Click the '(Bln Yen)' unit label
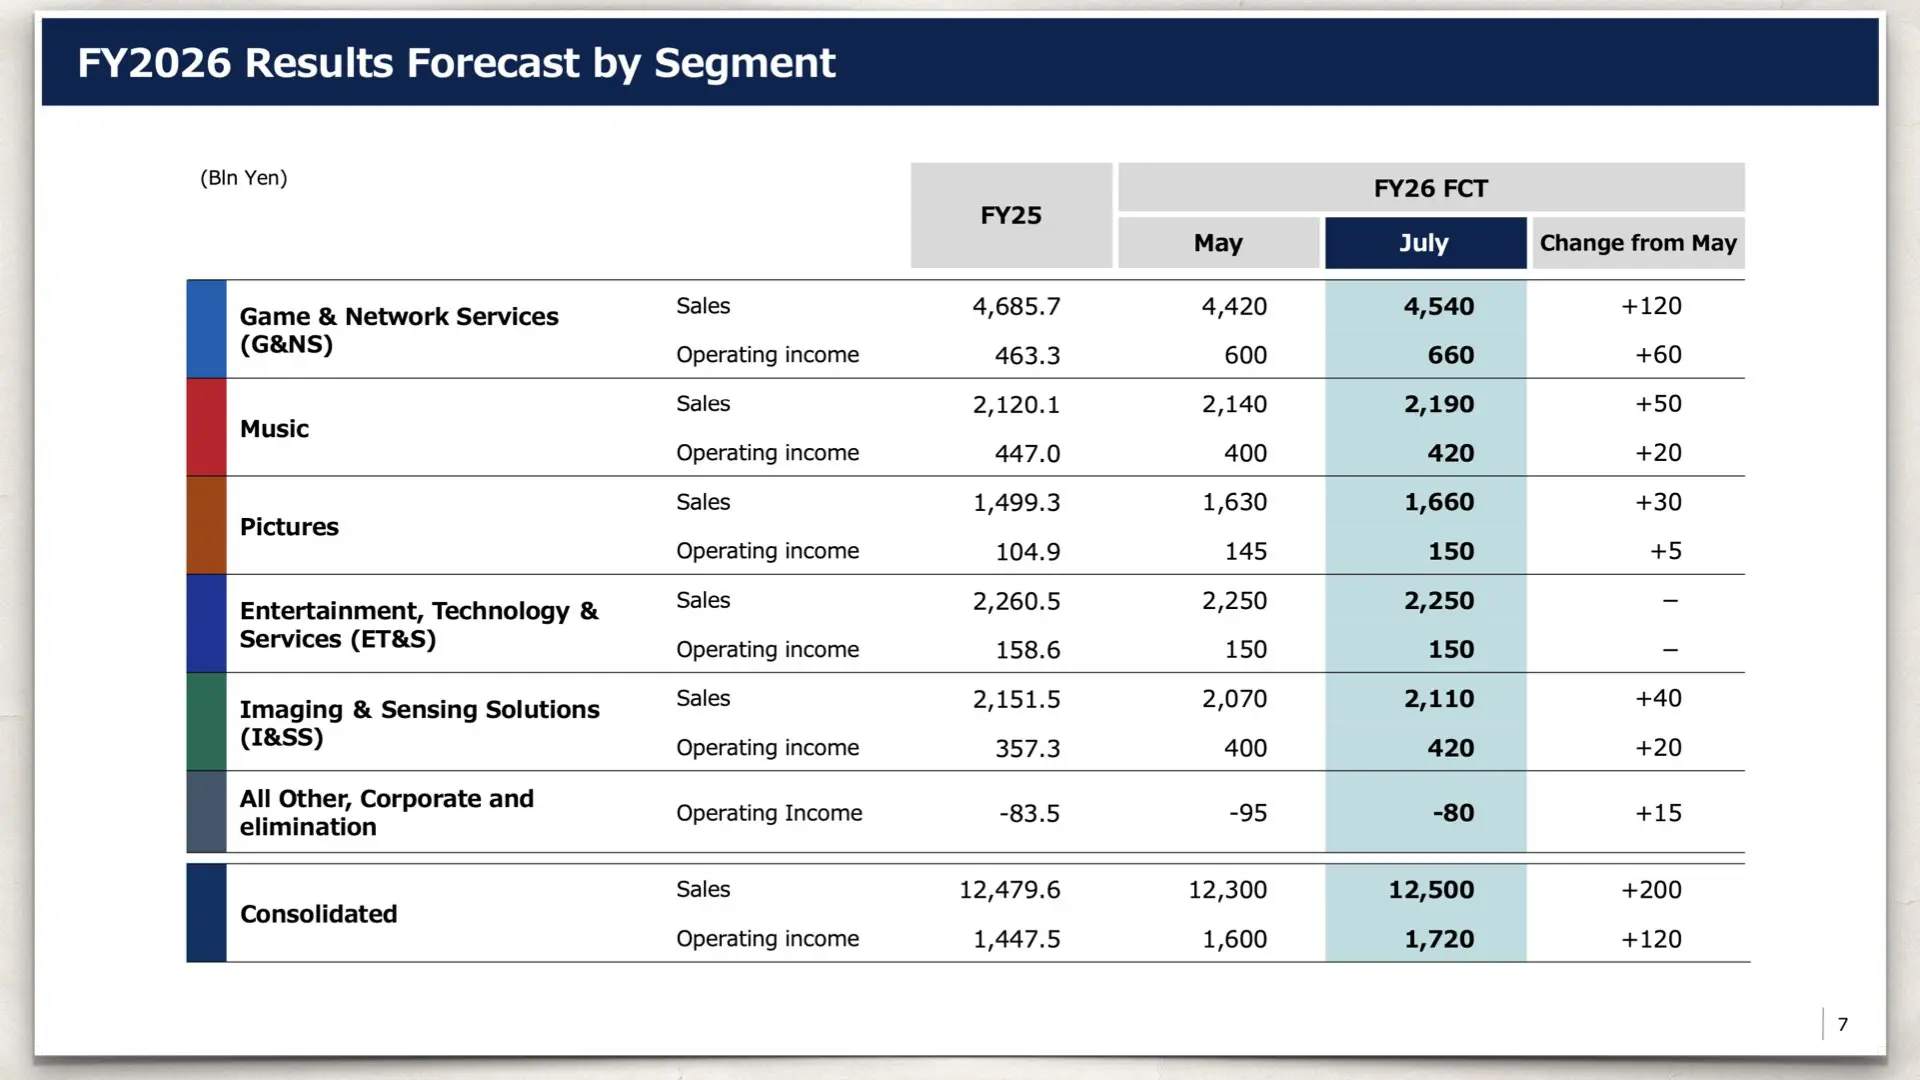The height and width of the screenshot is (1080, 1920). tap(244, 178)
